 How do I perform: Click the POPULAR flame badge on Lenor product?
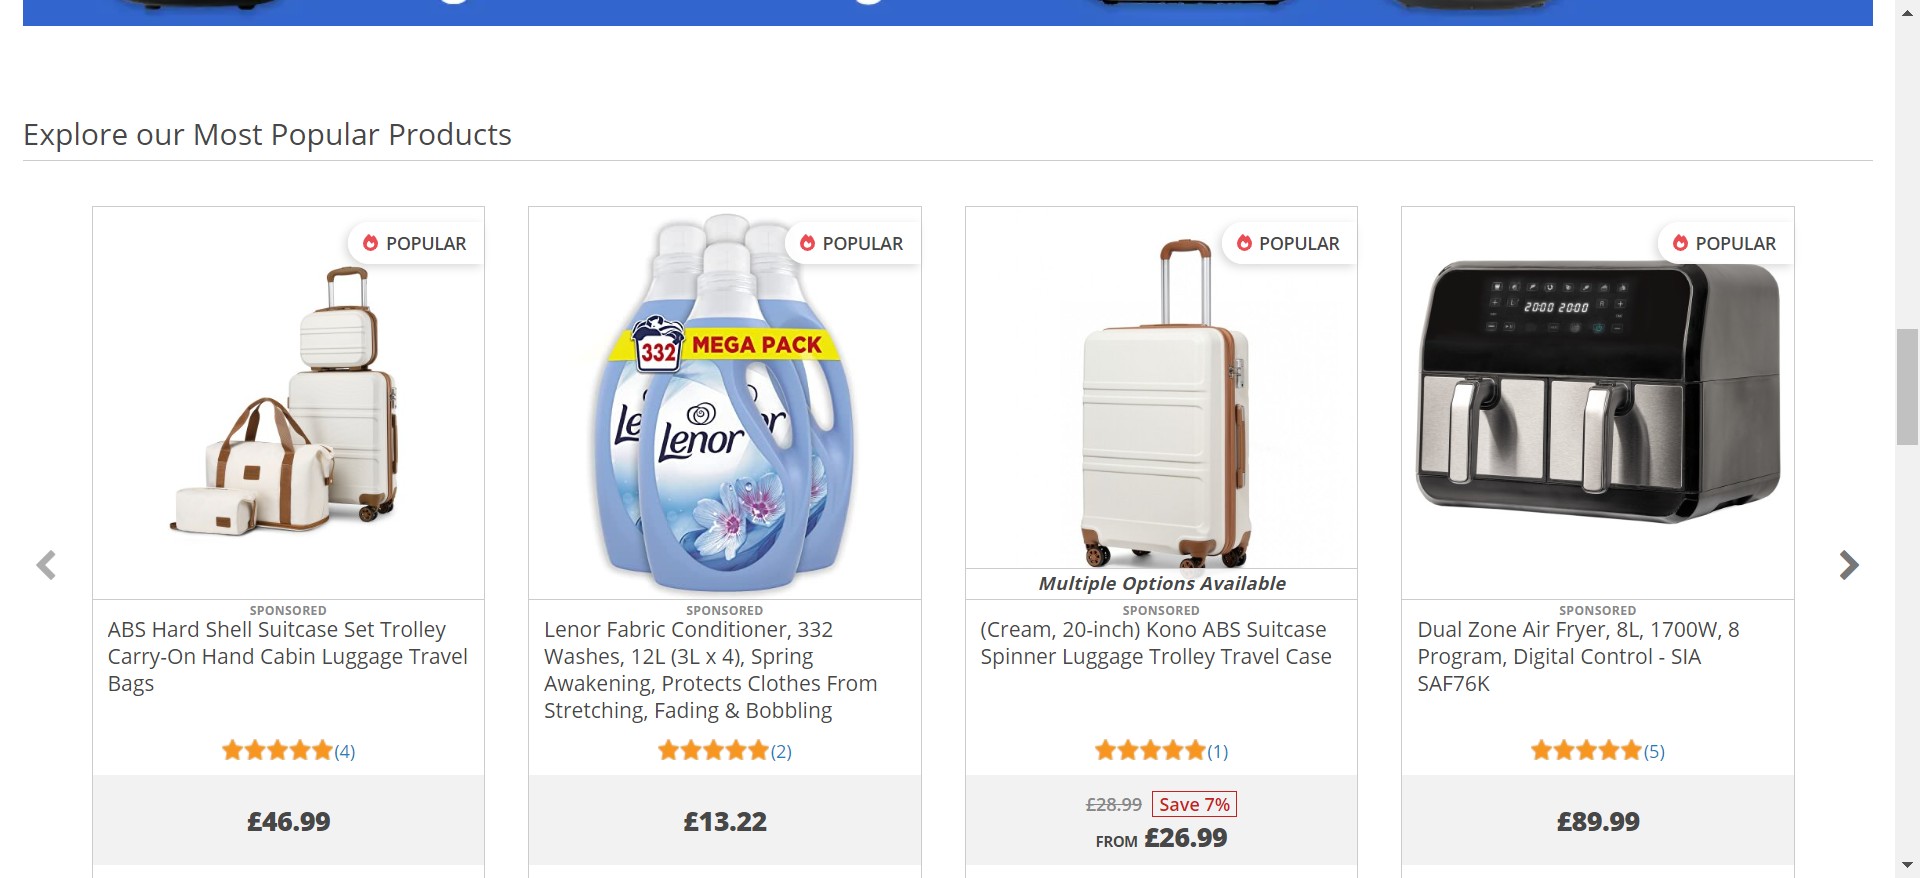[851, 243]
